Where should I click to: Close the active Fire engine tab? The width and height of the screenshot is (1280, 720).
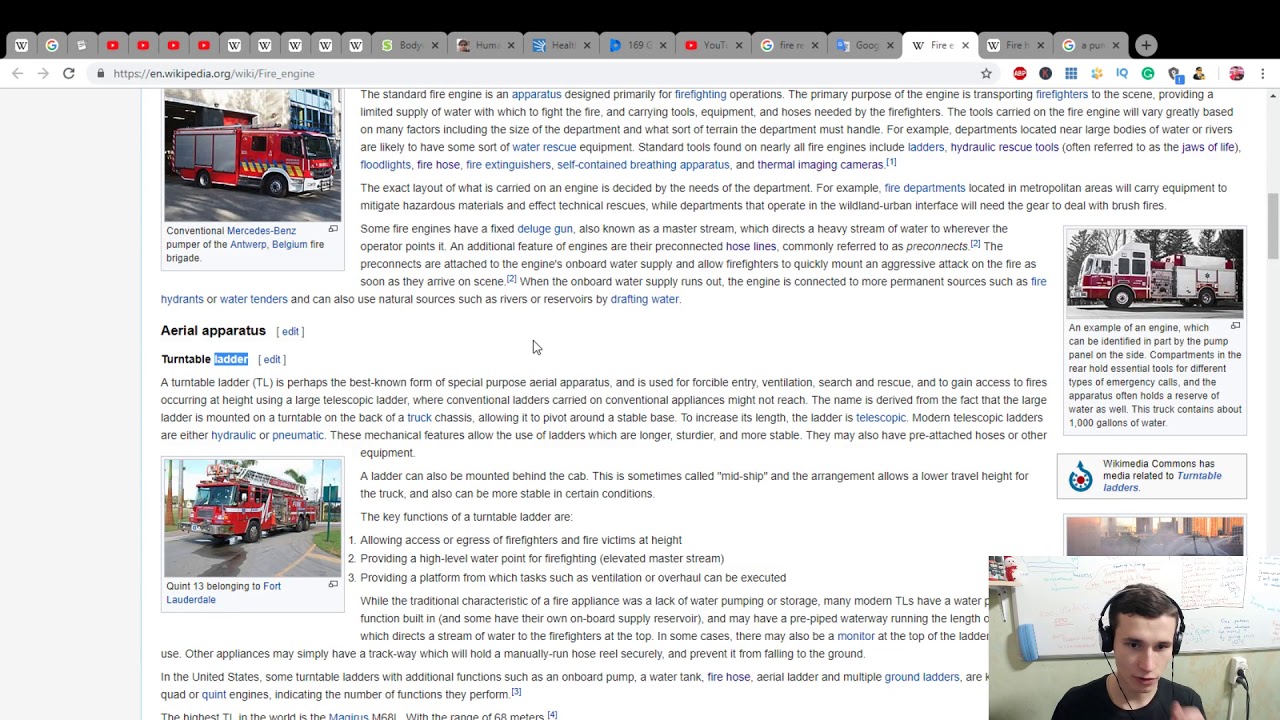[x=965, y=45]
